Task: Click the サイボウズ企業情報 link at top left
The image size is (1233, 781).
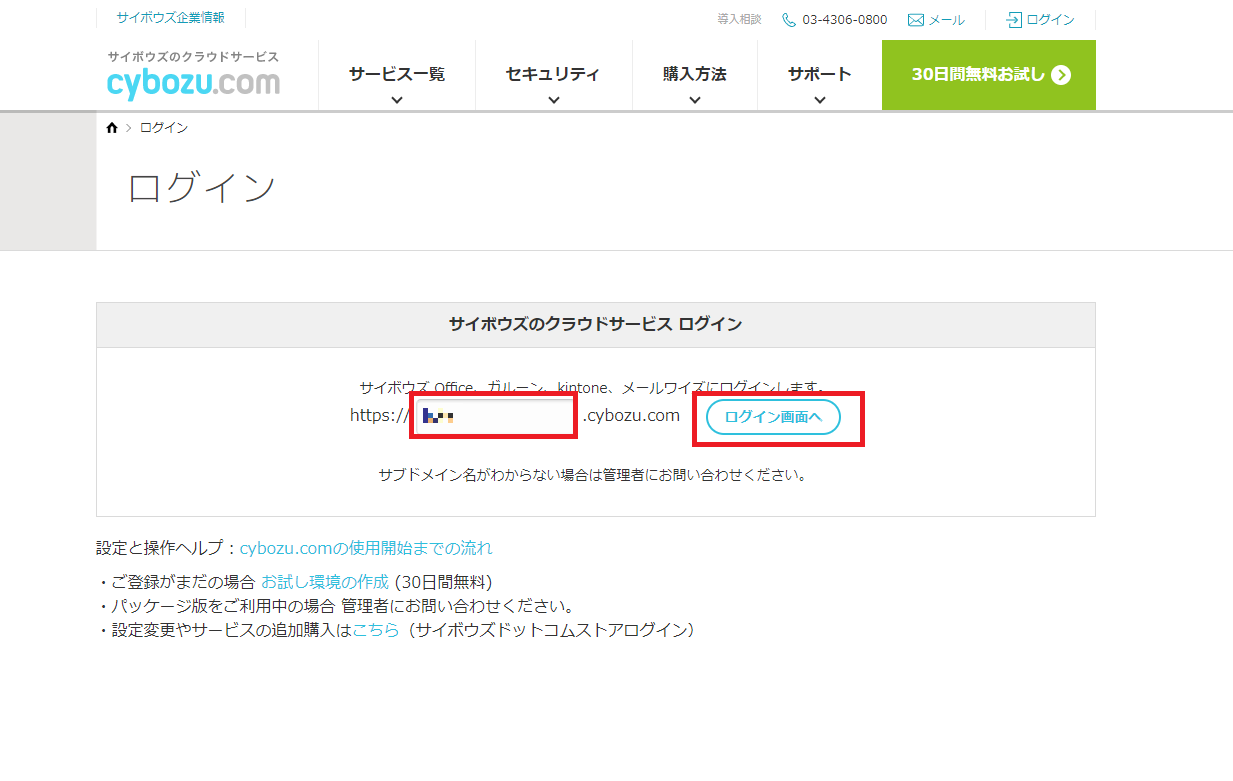Action: click(x=170, y=16)
